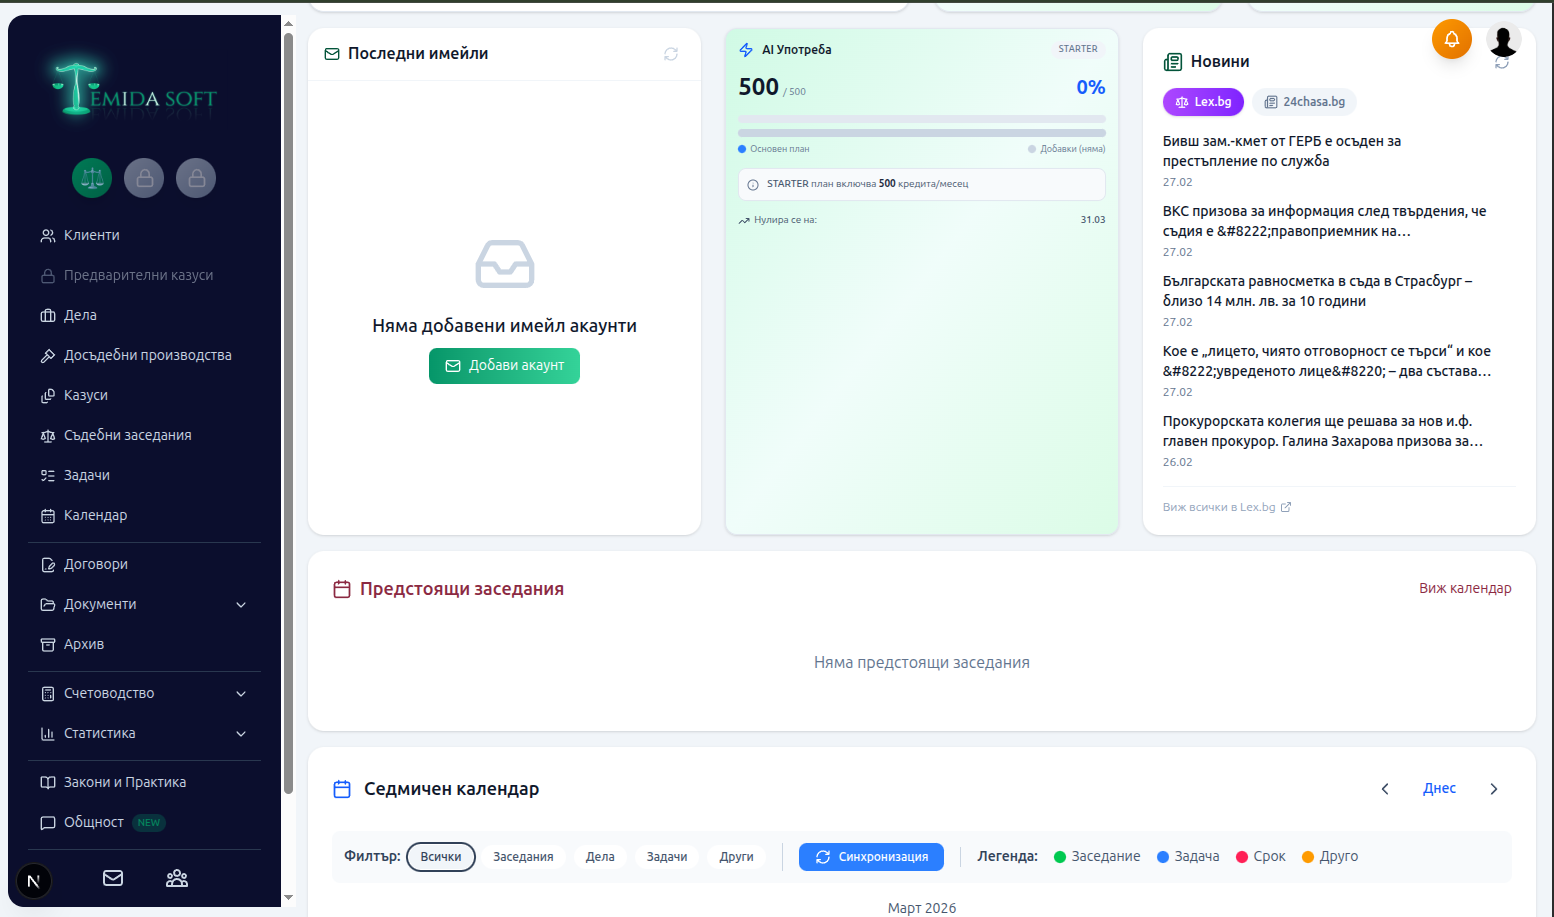This screenshot has width=1554, height=917.
Task: Click the STARTER plan badge
Action: pyautogui.click(x=1078, y=49)
